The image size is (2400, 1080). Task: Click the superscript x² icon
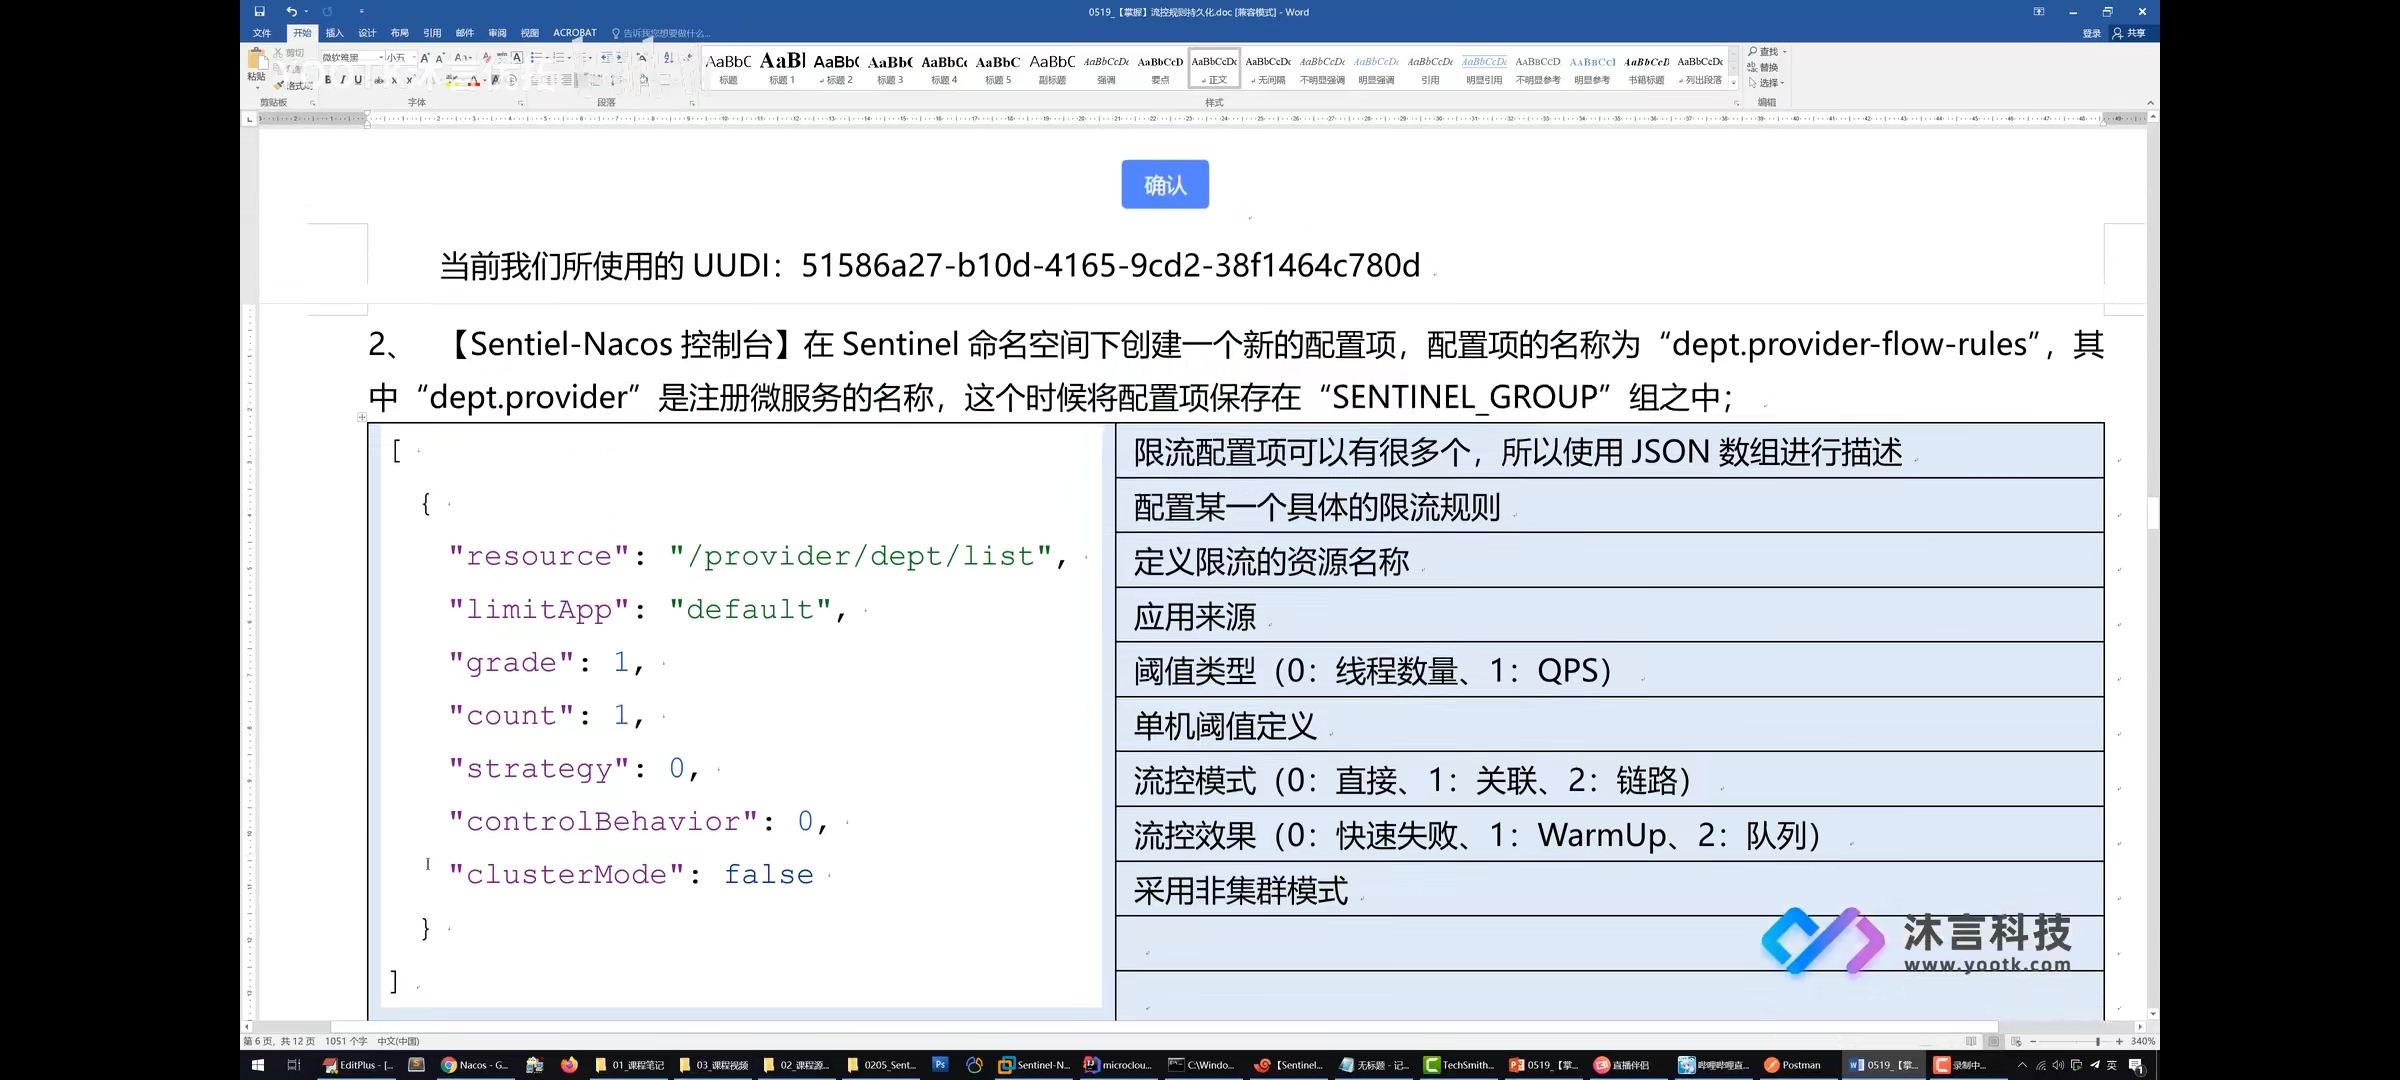click(409, 80)
